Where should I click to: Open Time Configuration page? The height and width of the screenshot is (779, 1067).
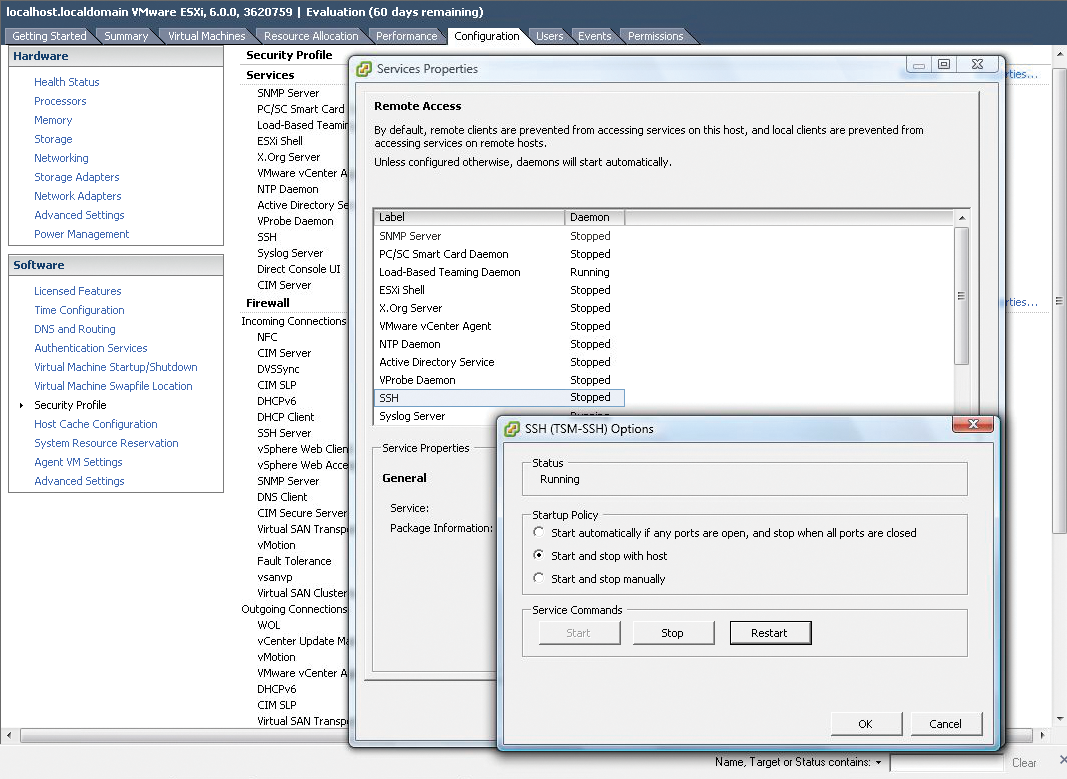tap(80, 310)
